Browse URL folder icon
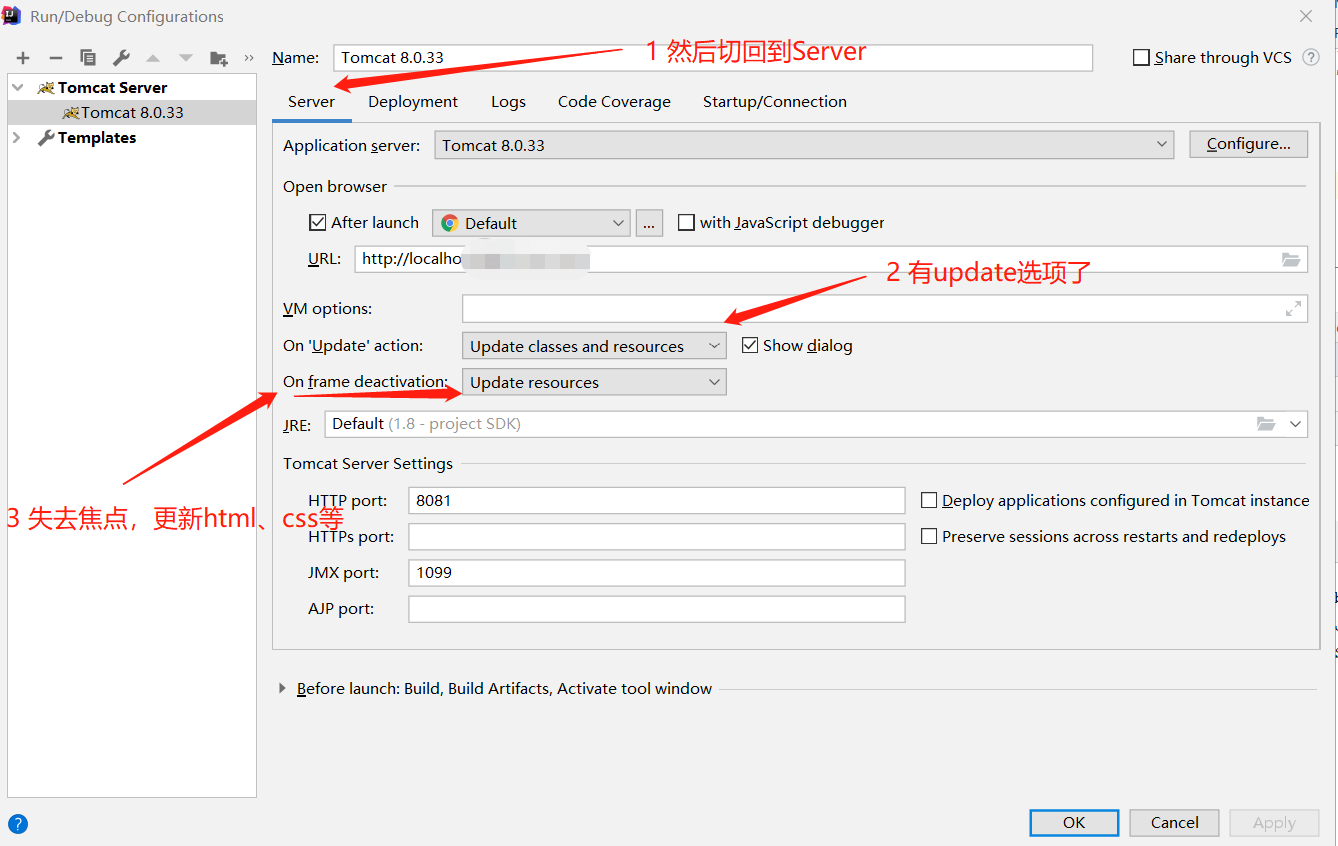The image size is (1338, 846). click(x=1291, y=259)
